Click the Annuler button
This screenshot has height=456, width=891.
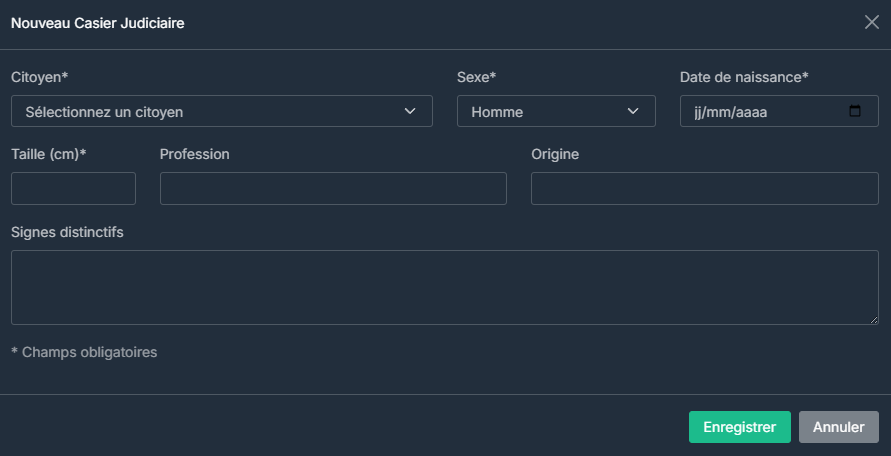coord(839,427)
